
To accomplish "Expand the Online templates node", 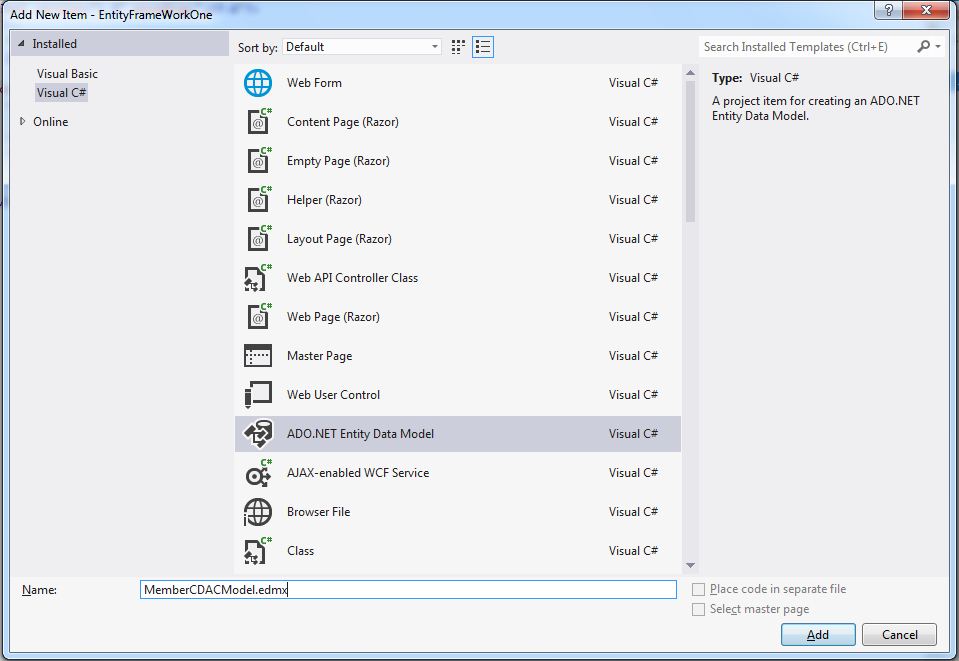I will tap(22, 122).
